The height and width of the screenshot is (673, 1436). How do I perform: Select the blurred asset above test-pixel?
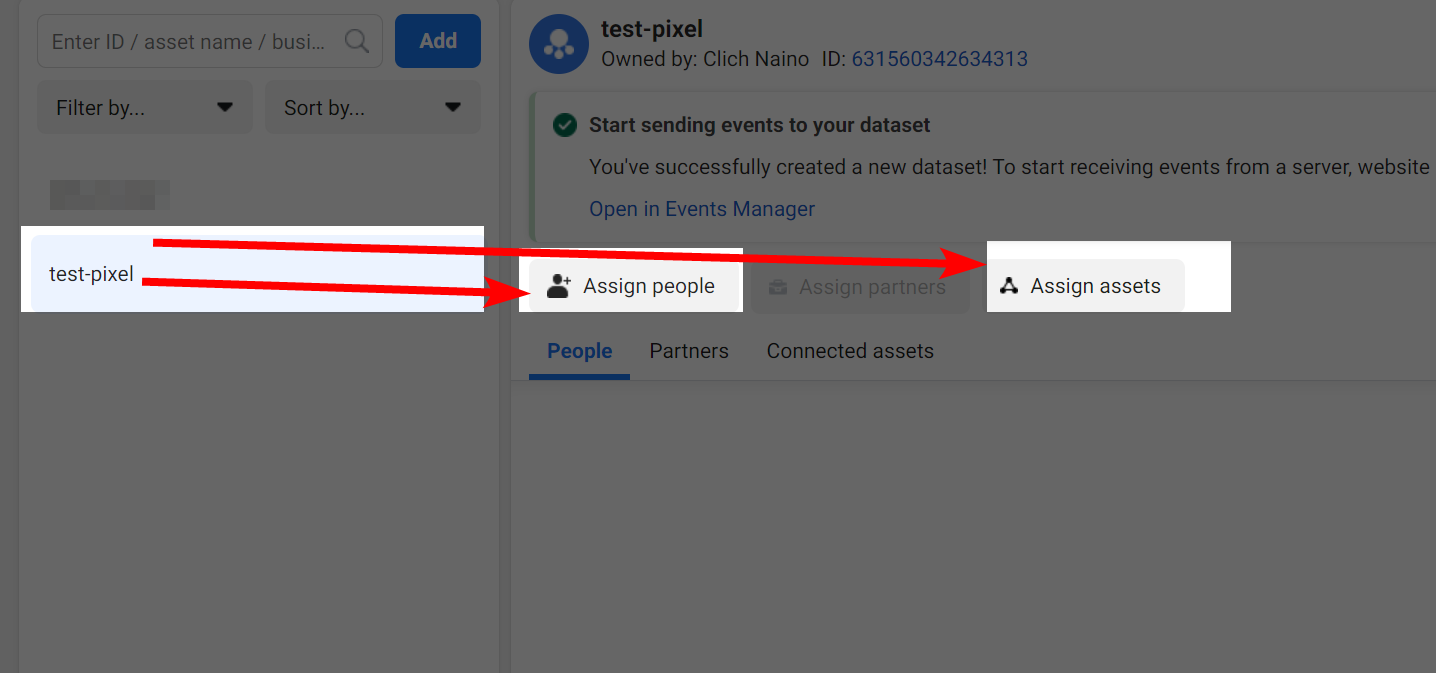[x=109, y=194]
